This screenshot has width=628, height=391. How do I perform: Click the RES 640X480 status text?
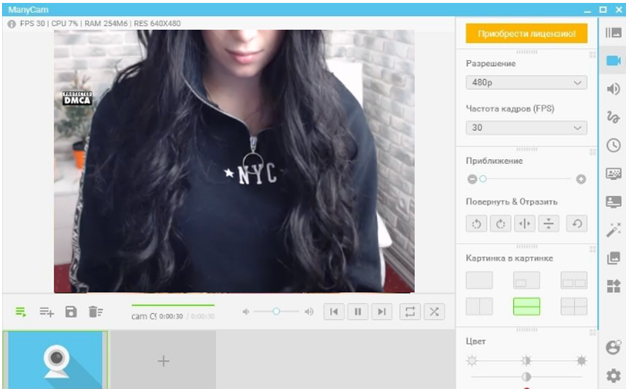pyautogui.click(x=157, y=24)
